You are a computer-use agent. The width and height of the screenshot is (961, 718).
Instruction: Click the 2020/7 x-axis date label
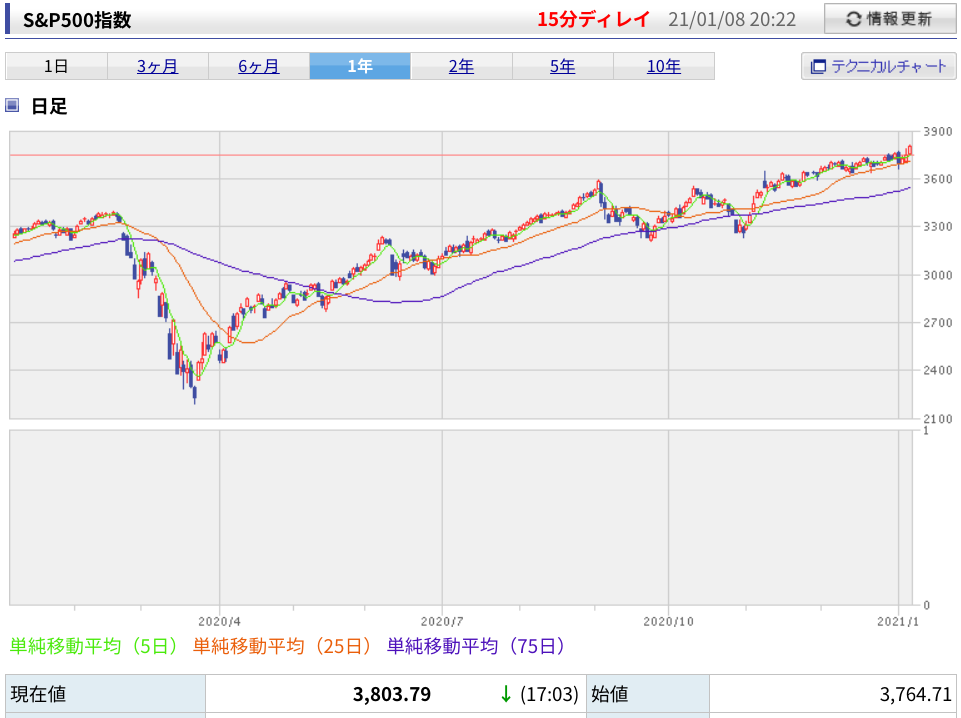click(442, 622)
